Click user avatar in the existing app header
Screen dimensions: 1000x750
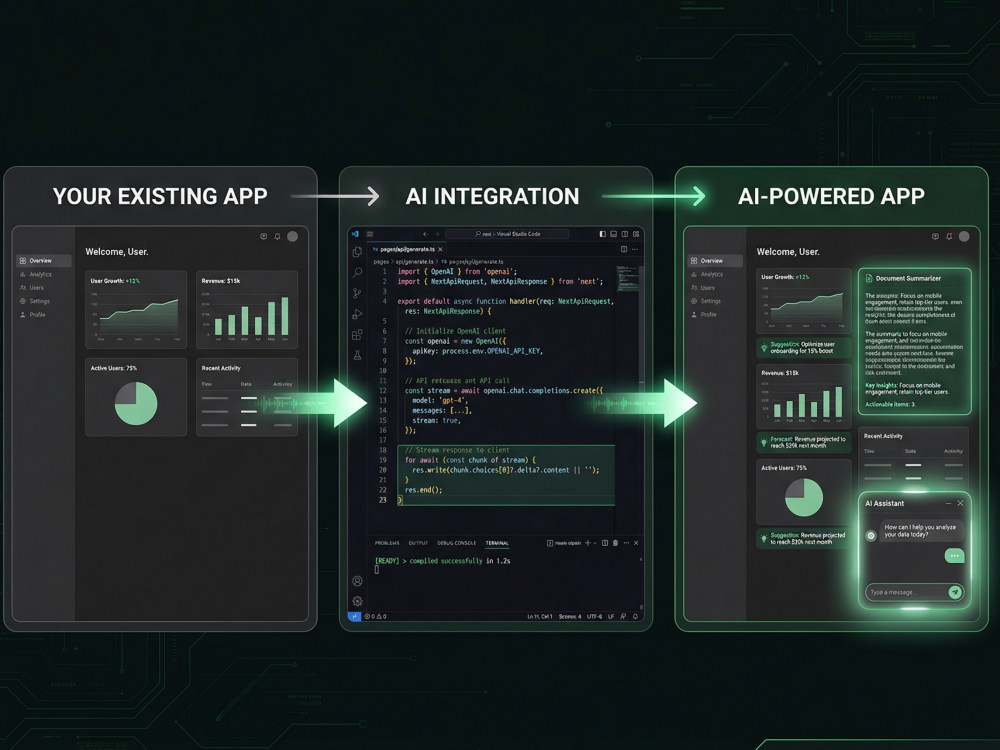292,236
